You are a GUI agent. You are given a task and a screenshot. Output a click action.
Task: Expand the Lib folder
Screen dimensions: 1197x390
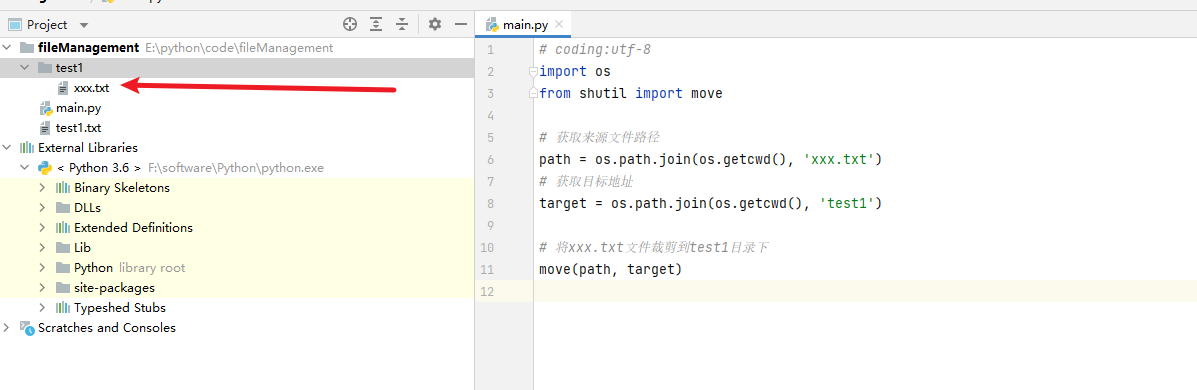[43, 247]
